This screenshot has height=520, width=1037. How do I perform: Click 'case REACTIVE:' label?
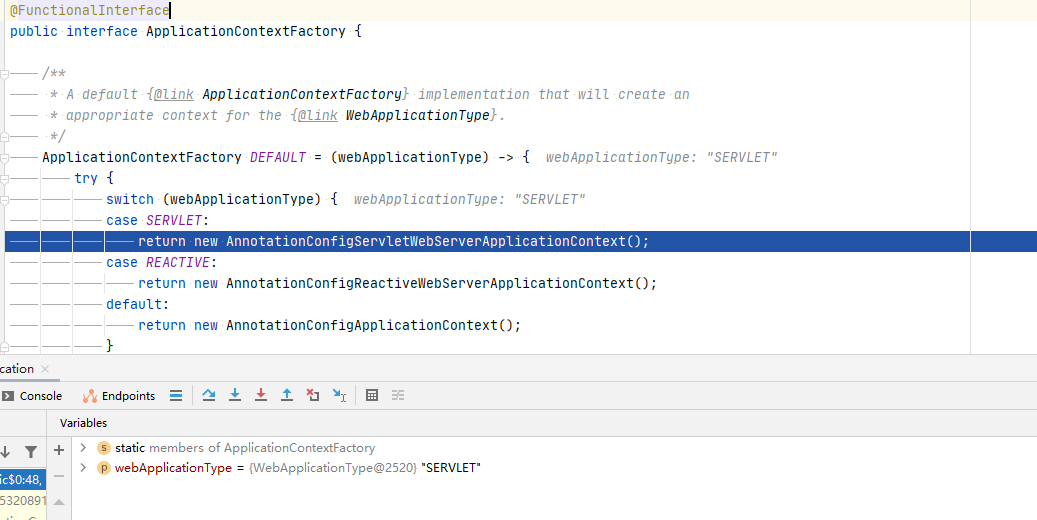pyautogui.click(x=161, y=262)
